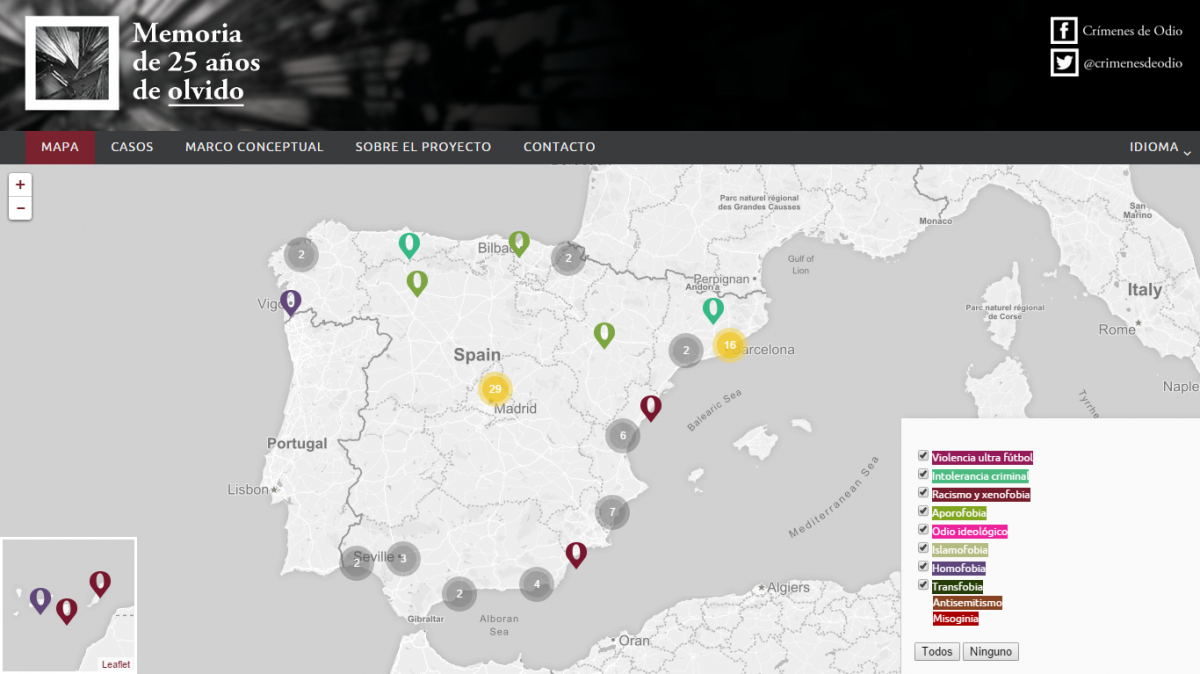Expand the gray cluster of 7 markers

(612, 512)
